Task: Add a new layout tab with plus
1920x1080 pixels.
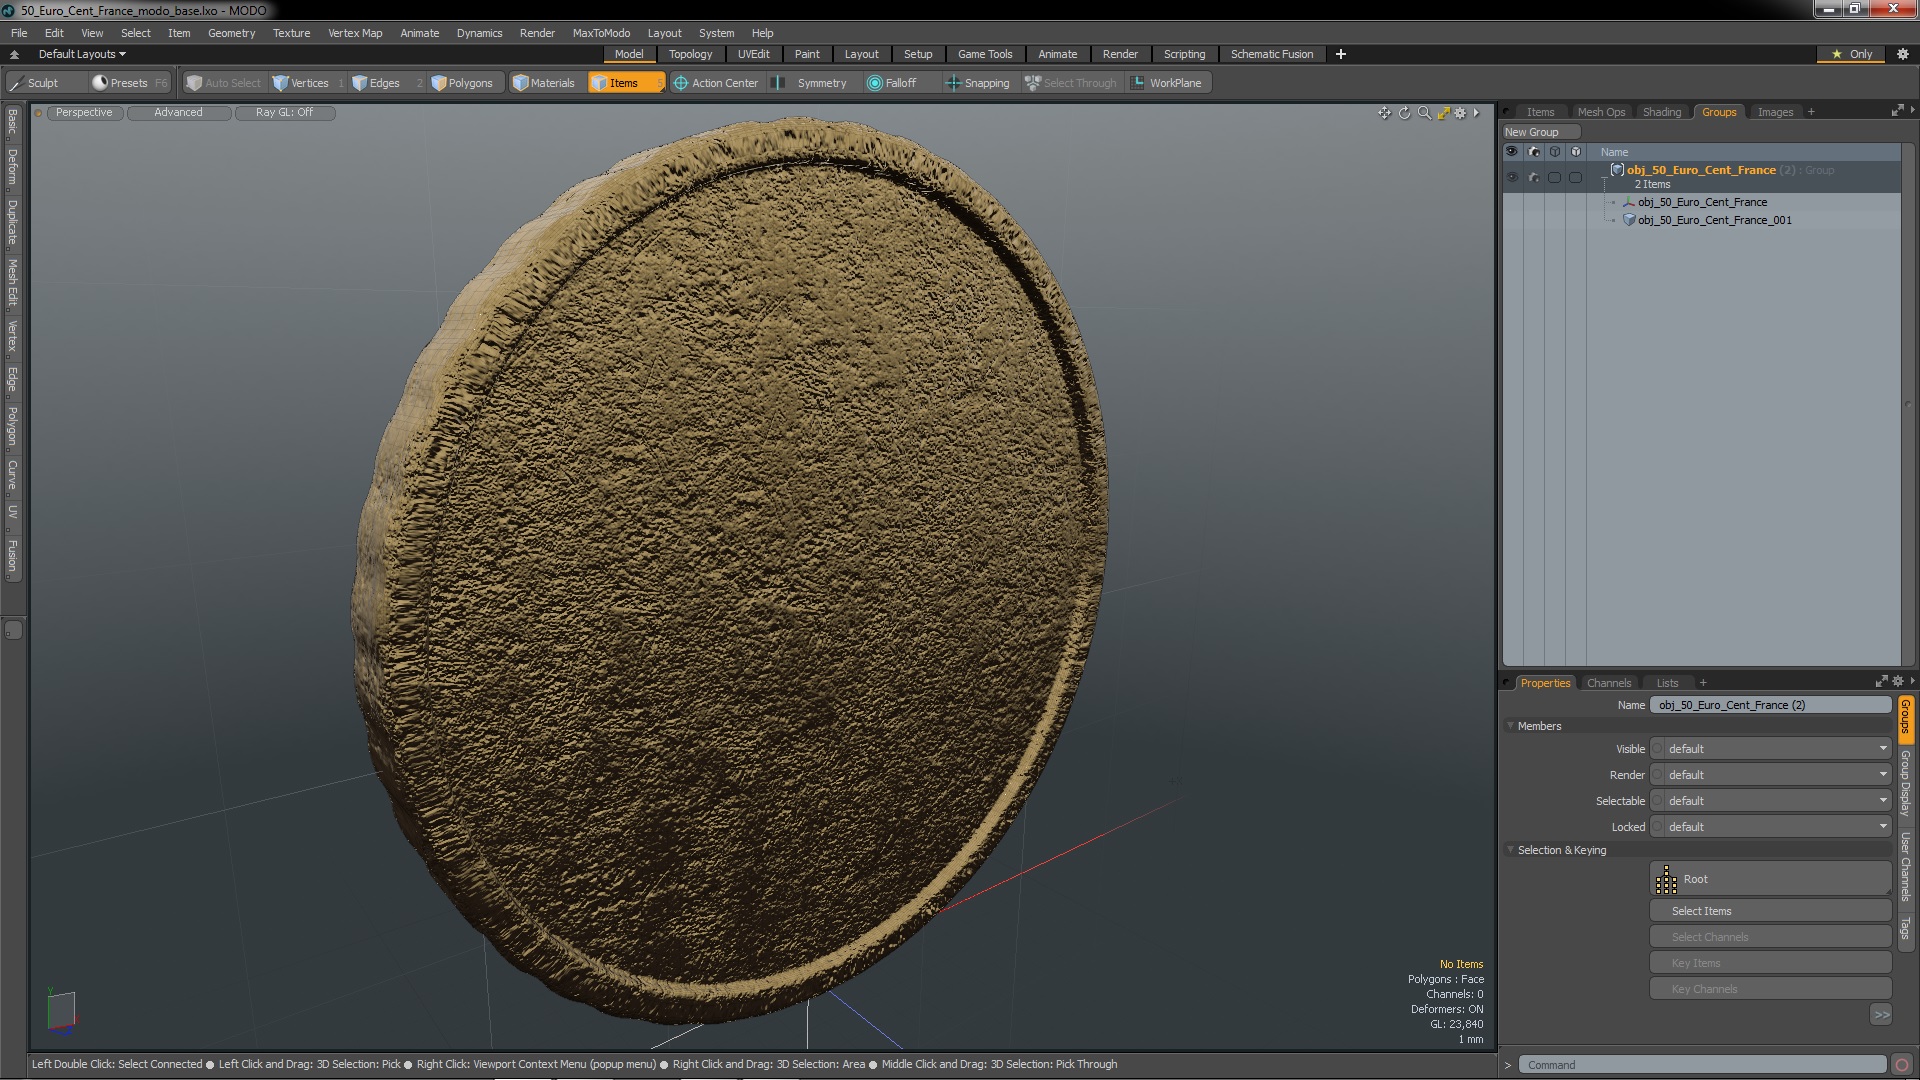Action: [x=1340, y=54]
